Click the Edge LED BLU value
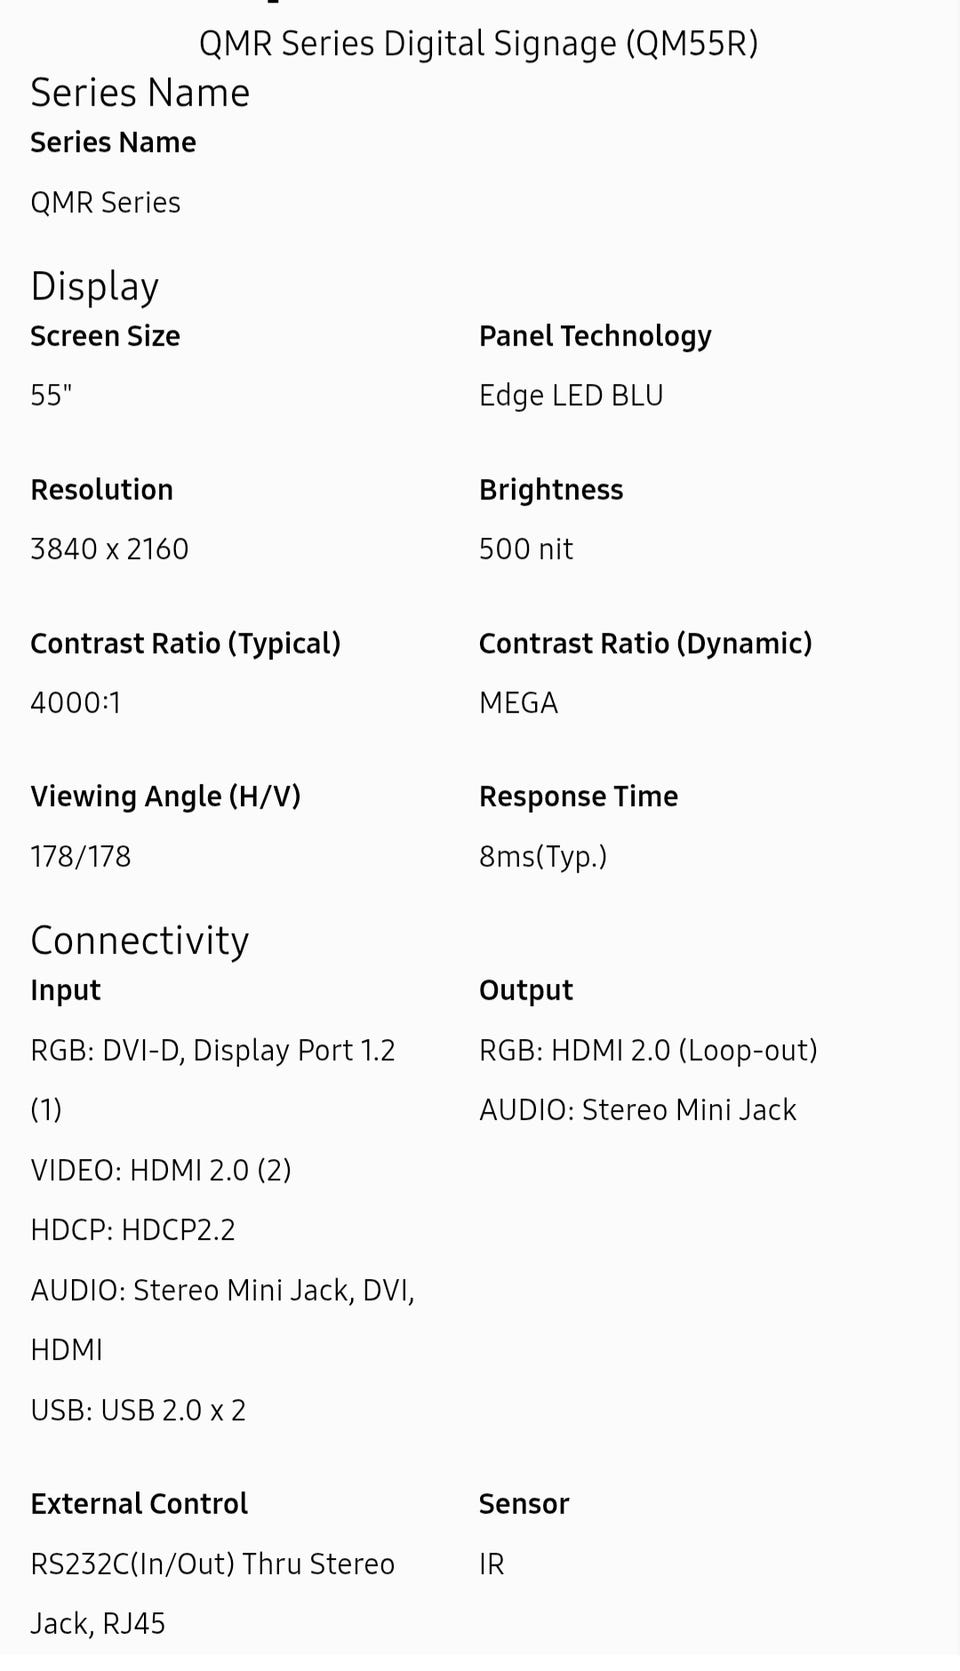 tap(571, 396)
